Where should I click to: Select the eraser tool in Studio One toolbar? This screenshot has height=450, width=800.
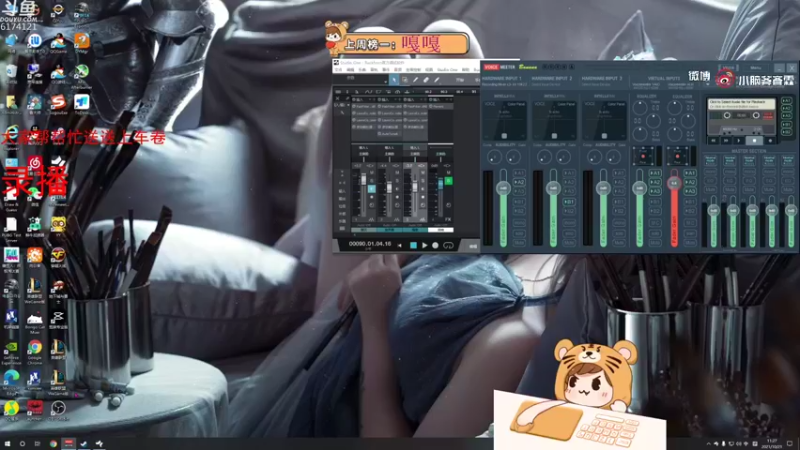point(426,80)
